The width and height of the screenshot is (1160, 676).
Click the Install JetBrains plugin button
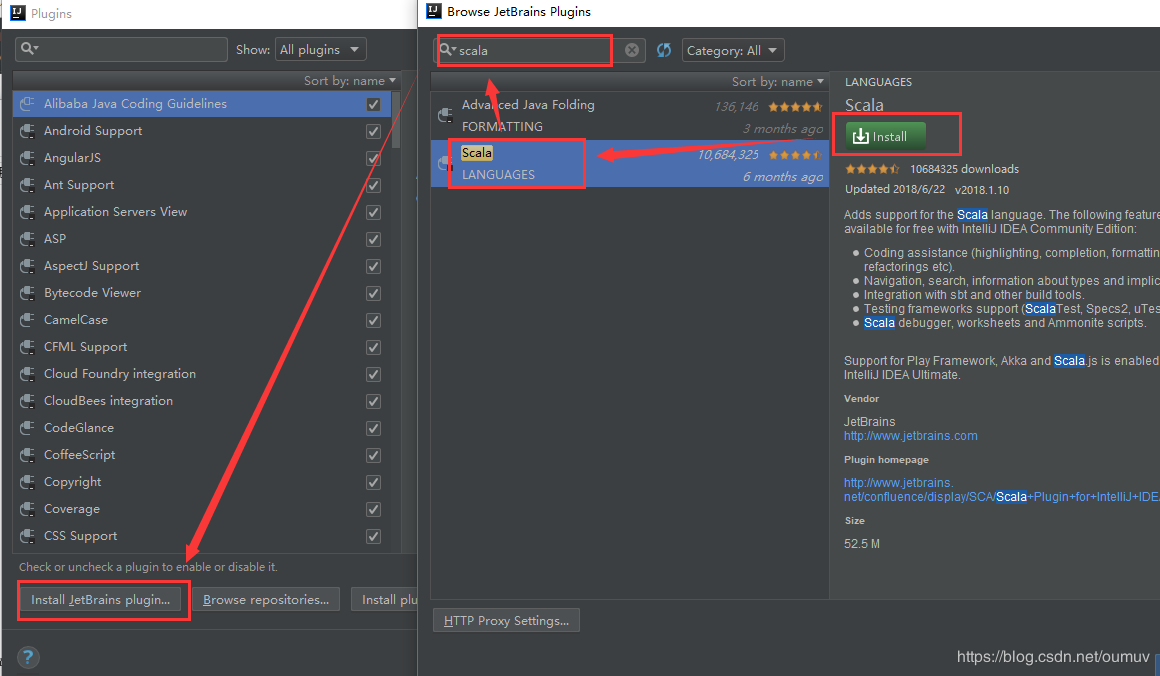(101, 600)
